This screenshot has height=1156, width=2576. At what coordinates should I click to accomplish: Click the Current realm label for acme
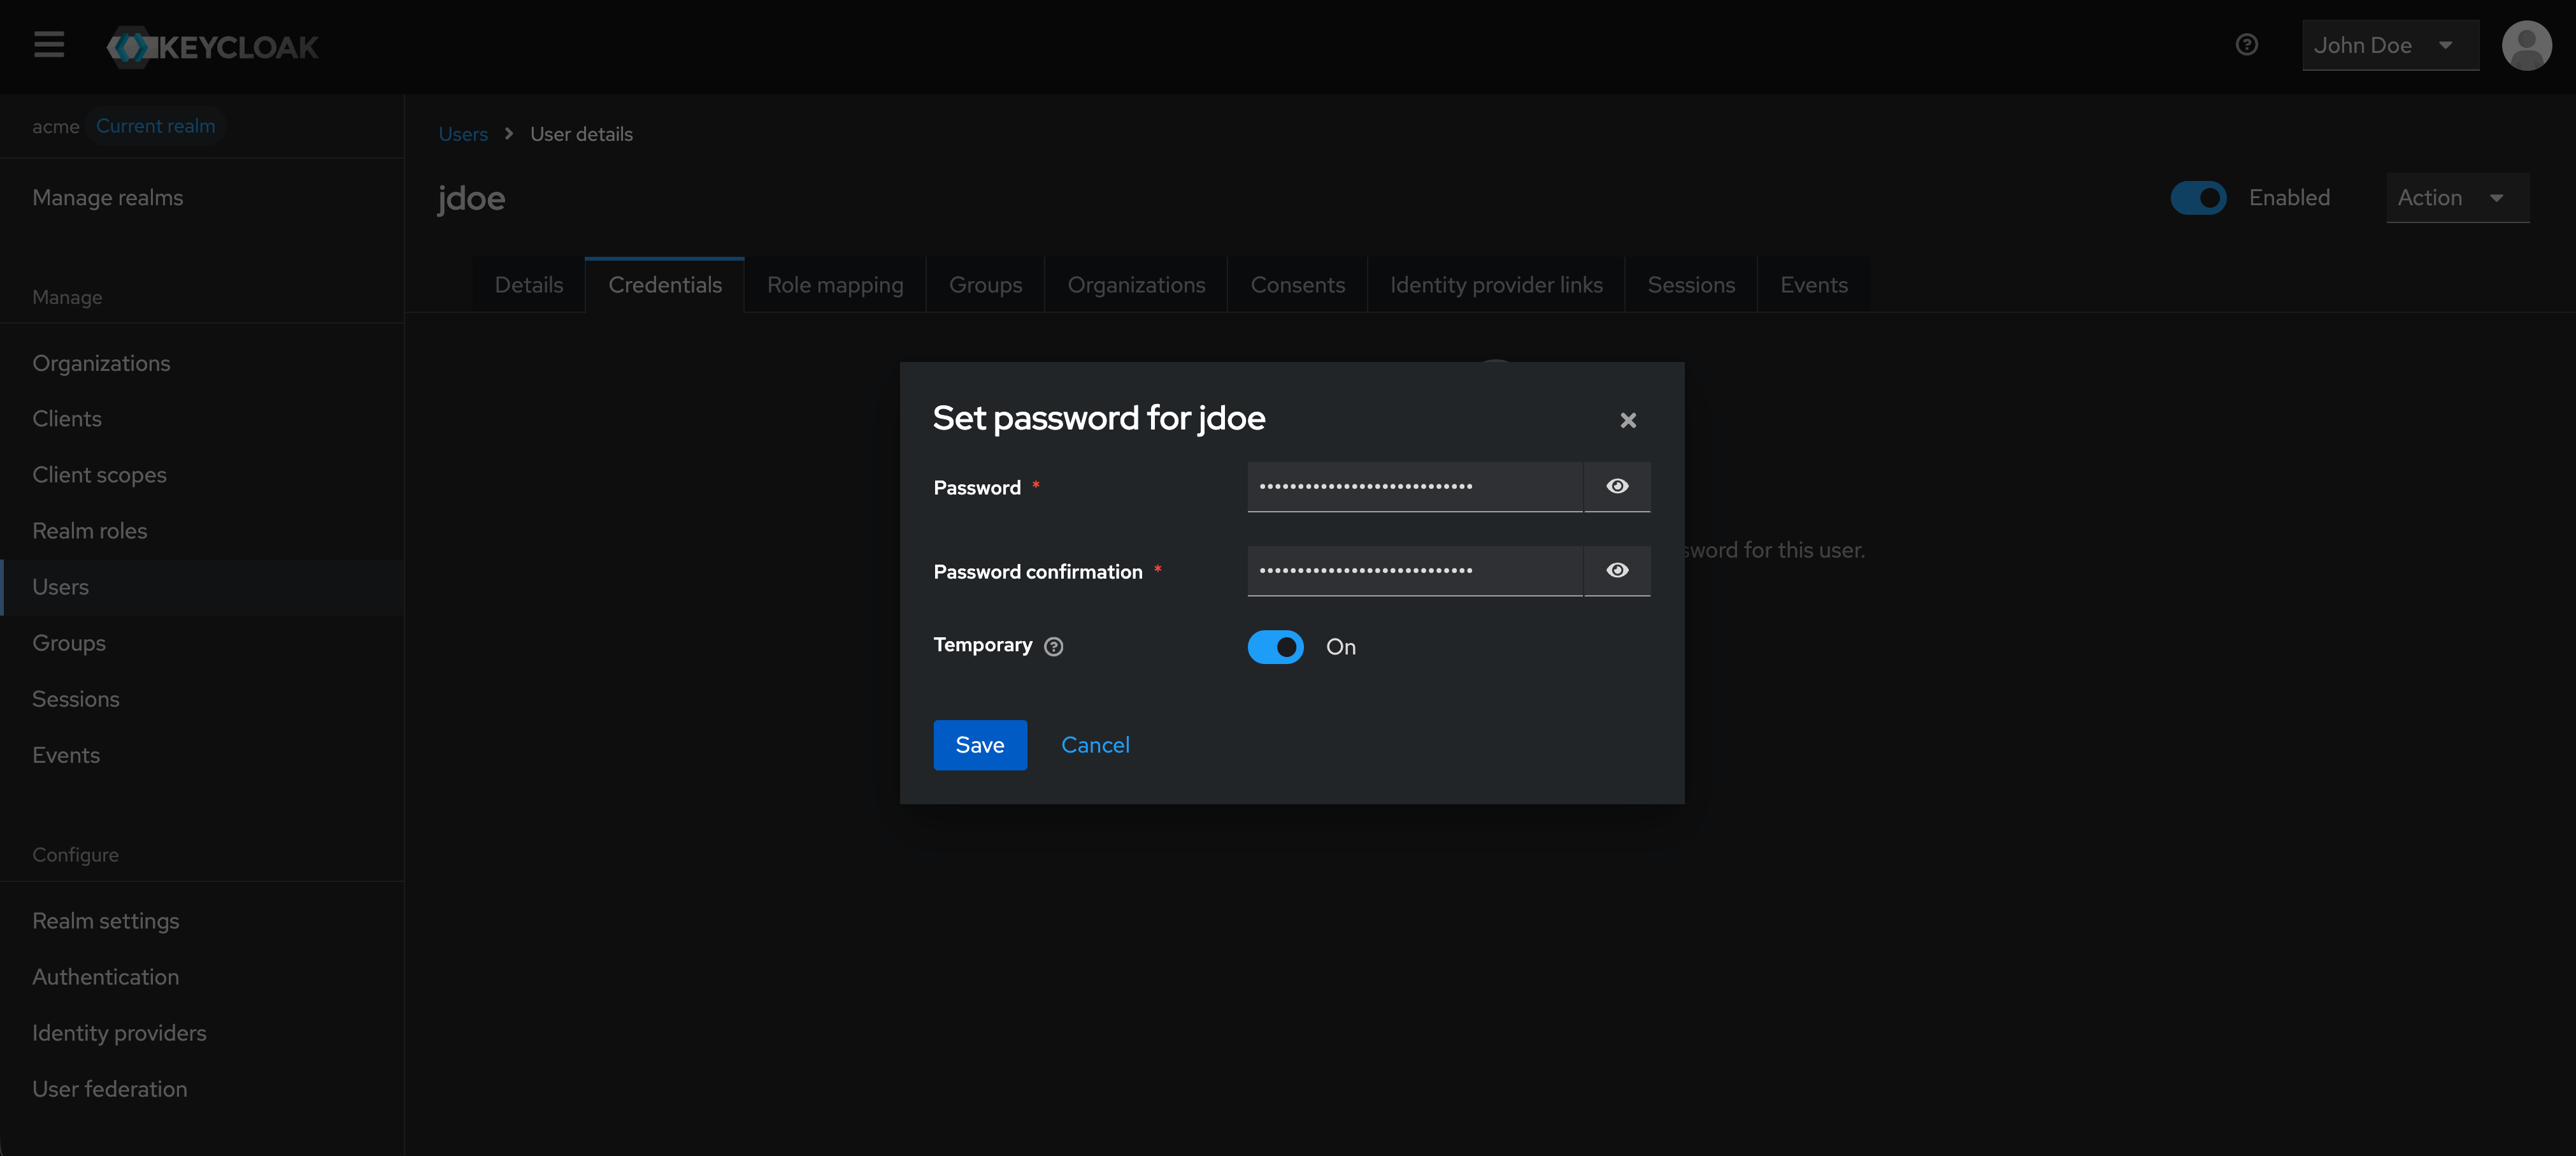(x=156, y=125)
